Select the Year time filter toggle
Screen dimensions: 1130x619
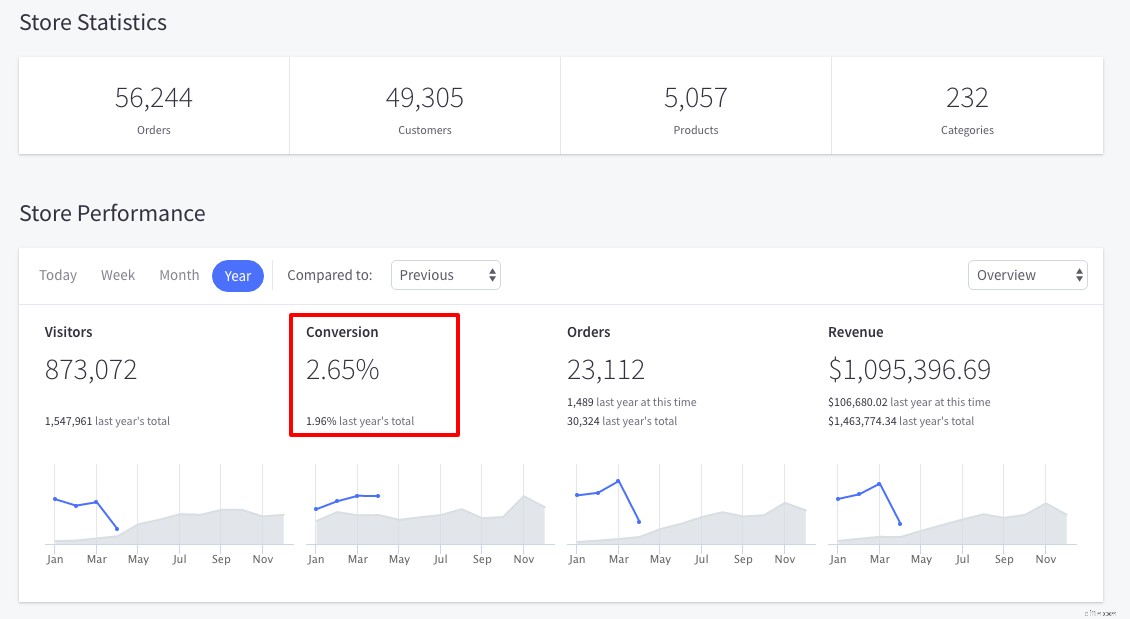[x=237, y=275]
